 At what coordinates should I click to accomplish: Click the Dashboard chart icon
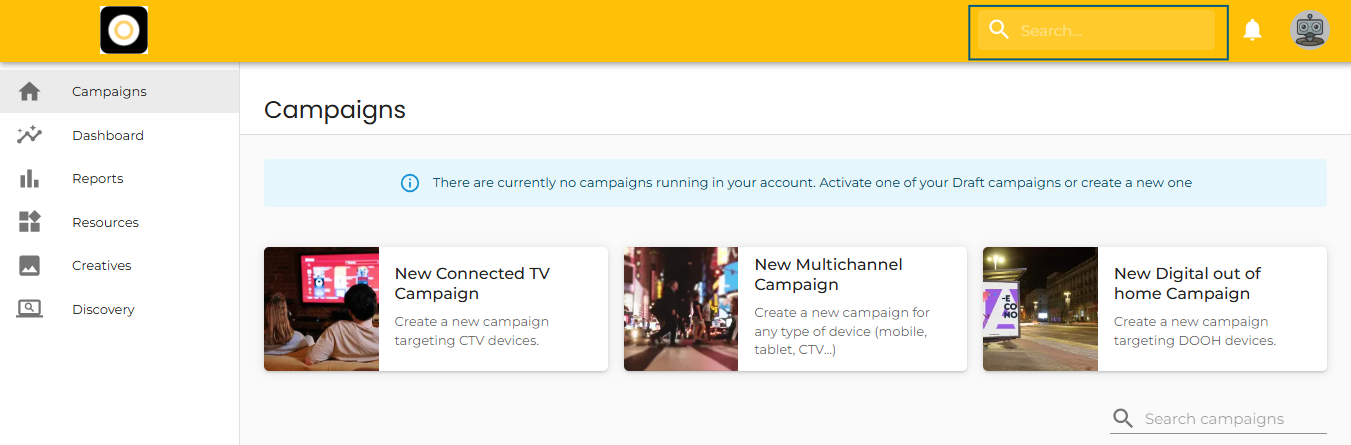[30, 135]
